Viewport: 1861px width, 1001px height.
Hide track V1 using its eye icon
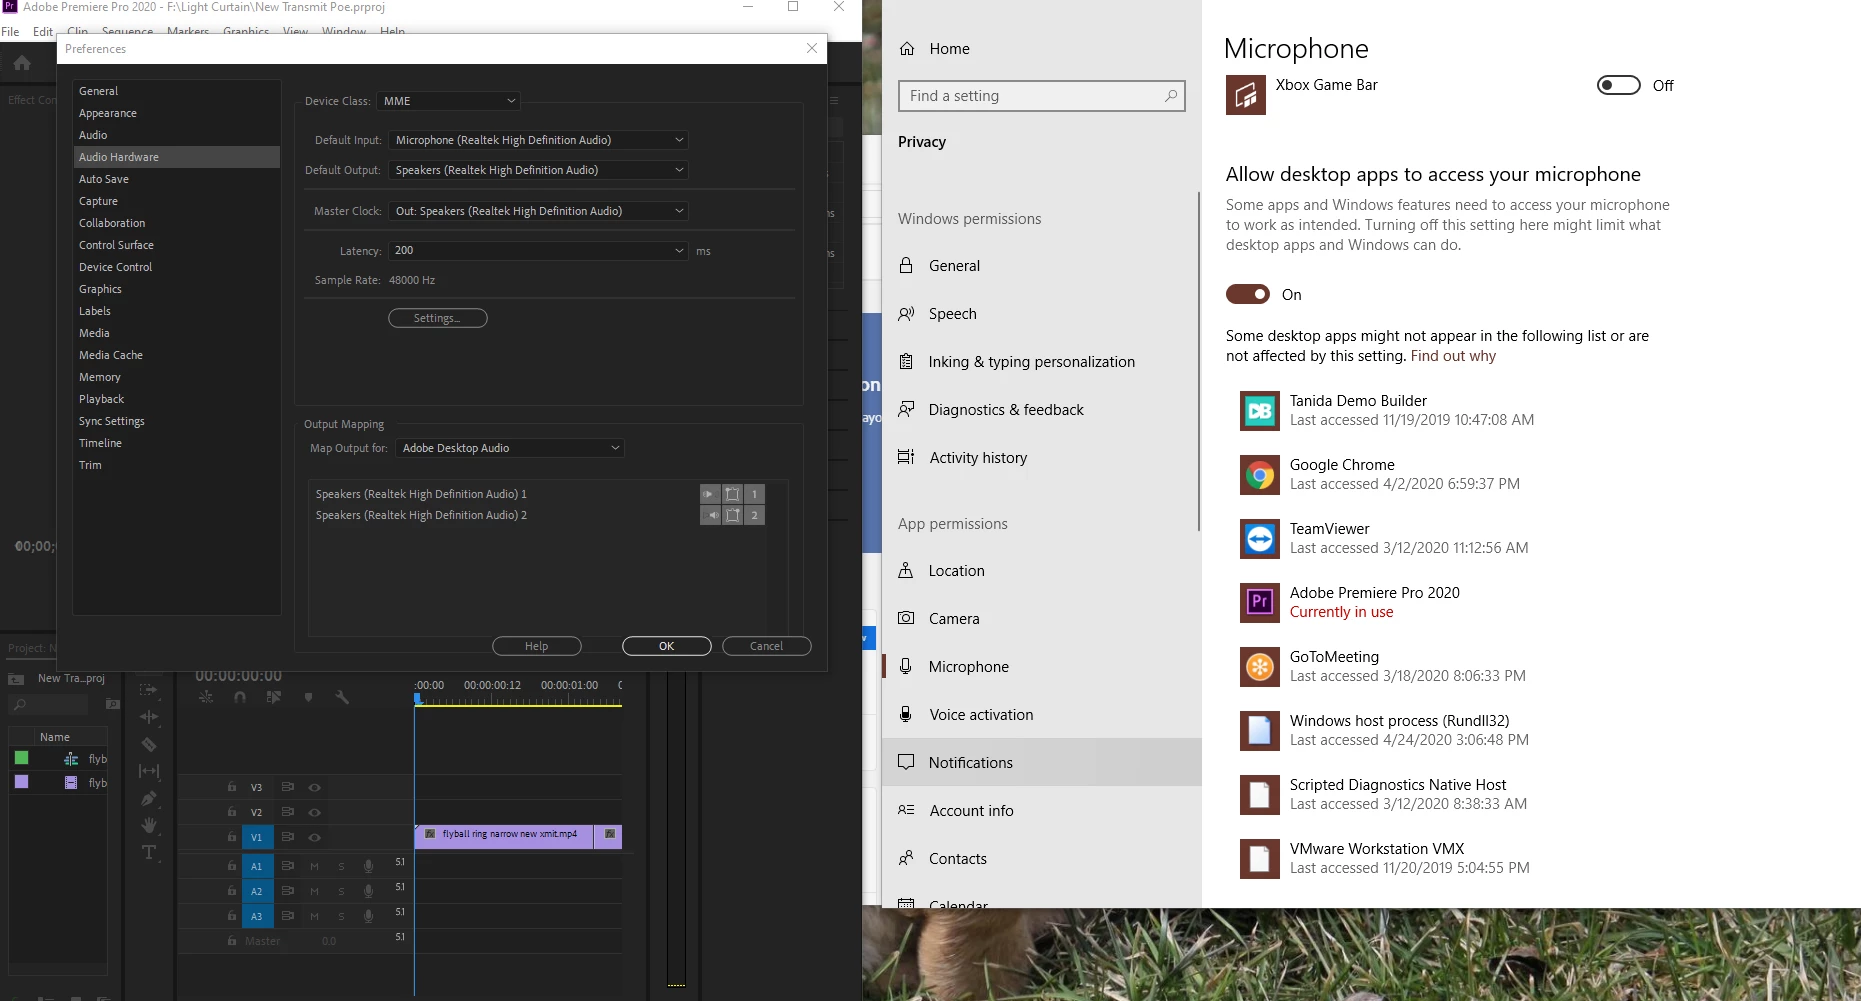[314, 837]
